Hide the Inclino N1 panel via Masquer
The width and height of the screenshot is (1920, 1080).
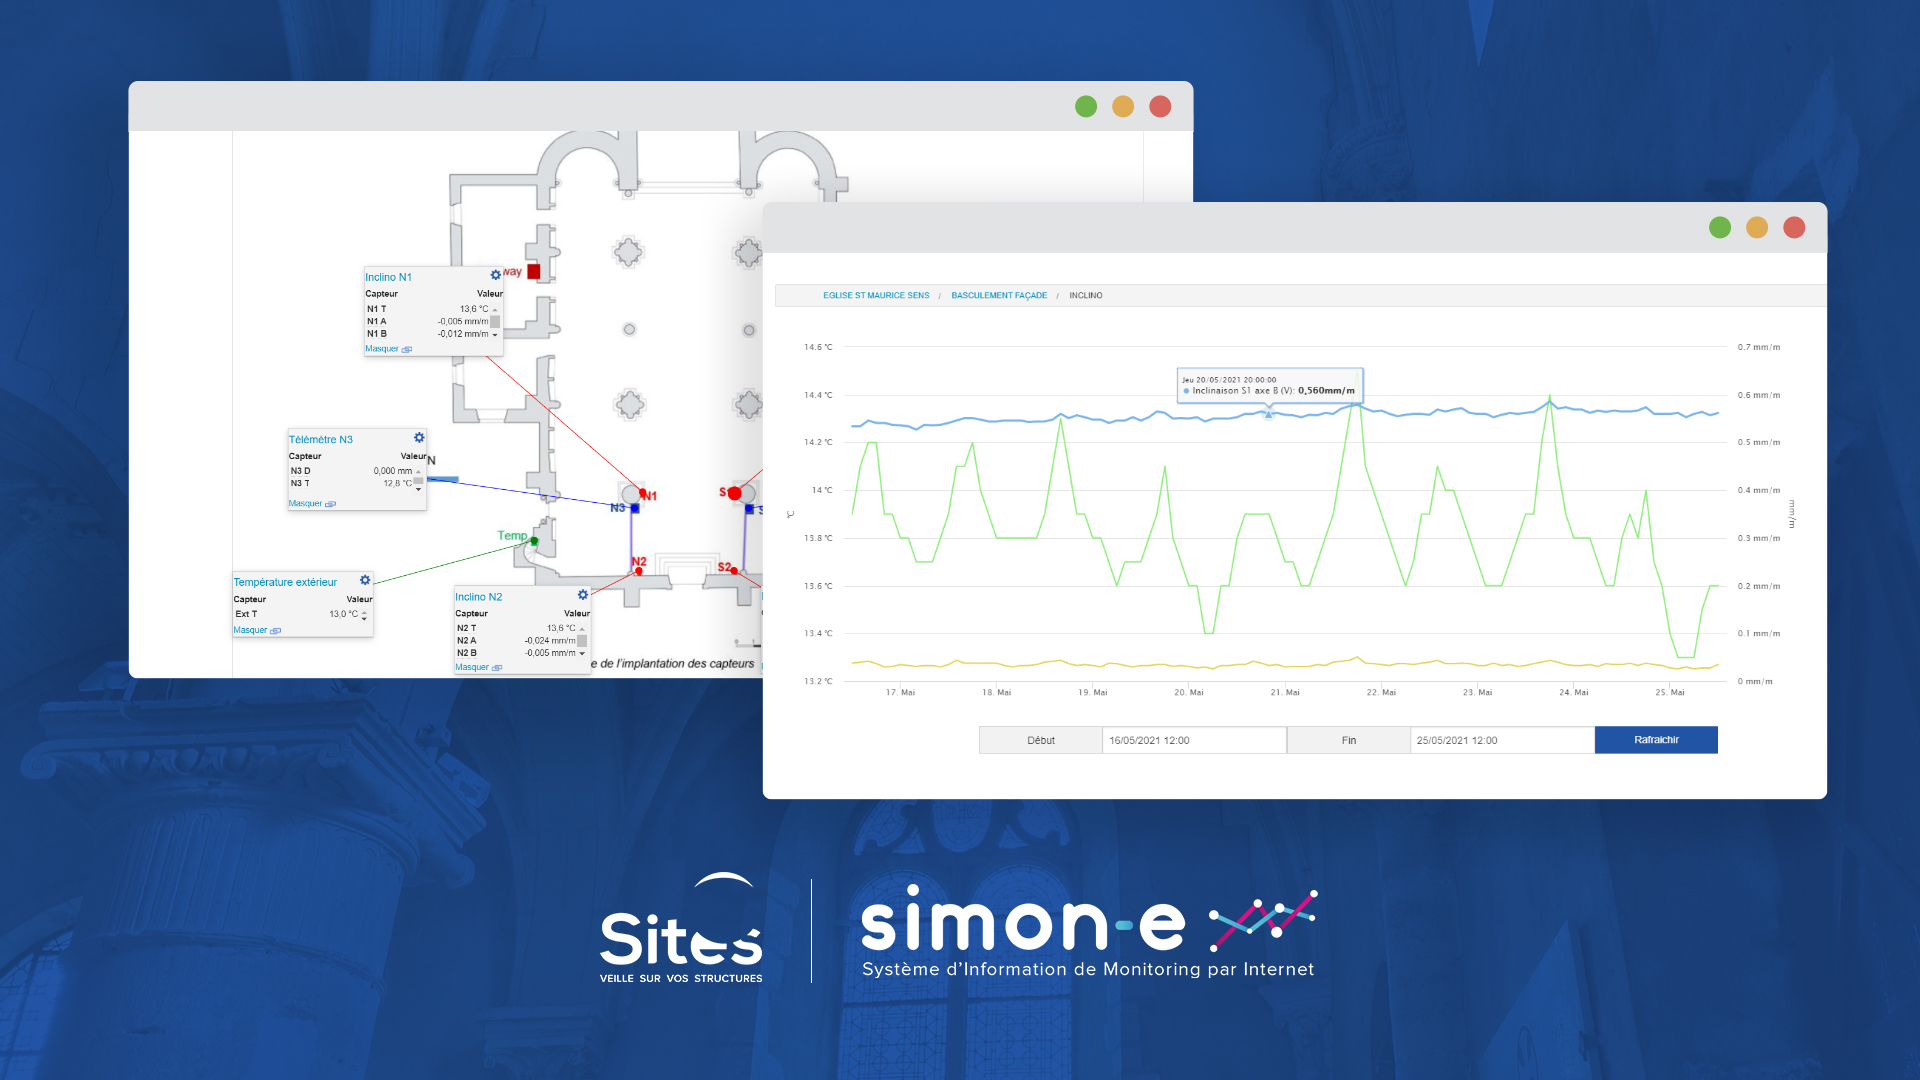pyautogui.click(x=382, y=349)
